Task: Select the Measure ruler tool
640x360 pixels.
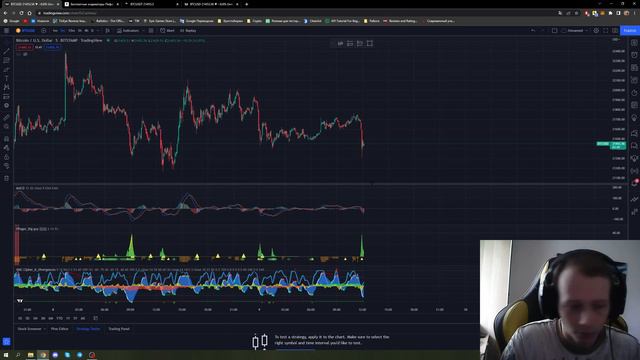Action: pyautogui.click(x=6, y=118)
